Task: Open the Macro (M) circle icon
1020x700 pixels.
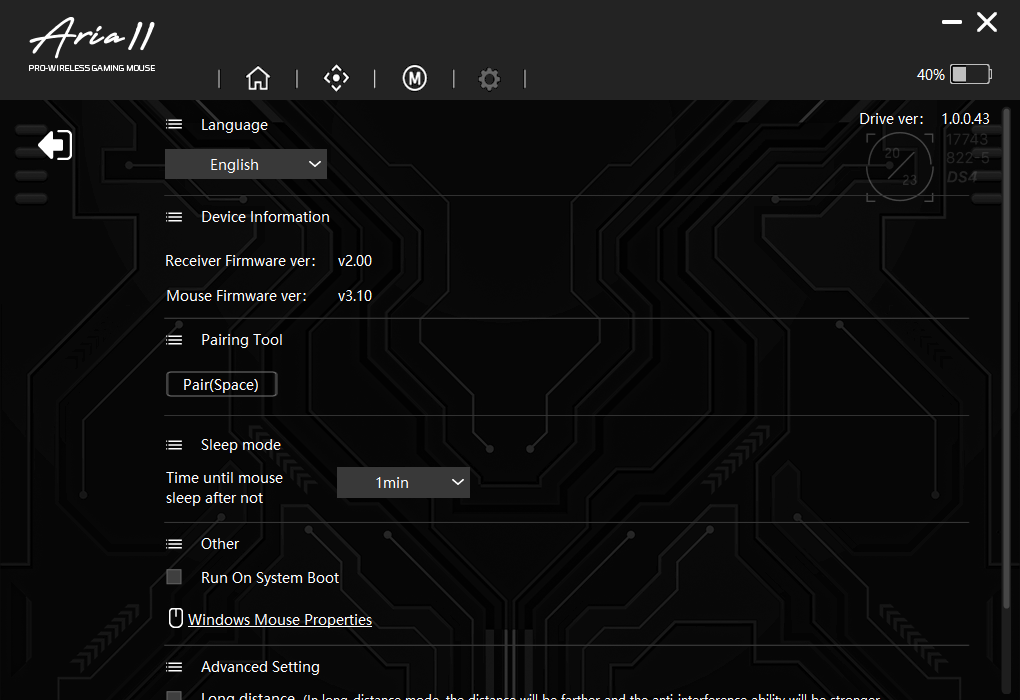Action: click(414, 79)
